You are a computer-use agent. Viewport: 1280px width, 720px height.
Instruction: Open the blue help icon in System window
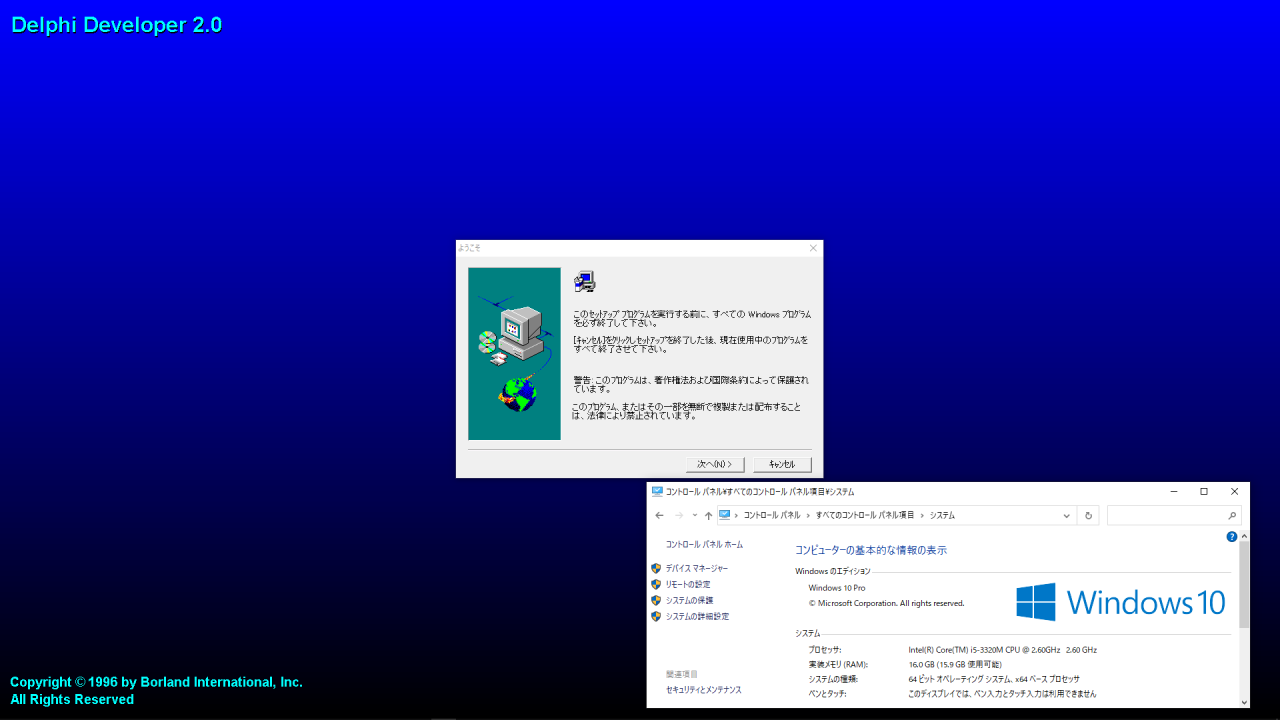point(1232,537)
